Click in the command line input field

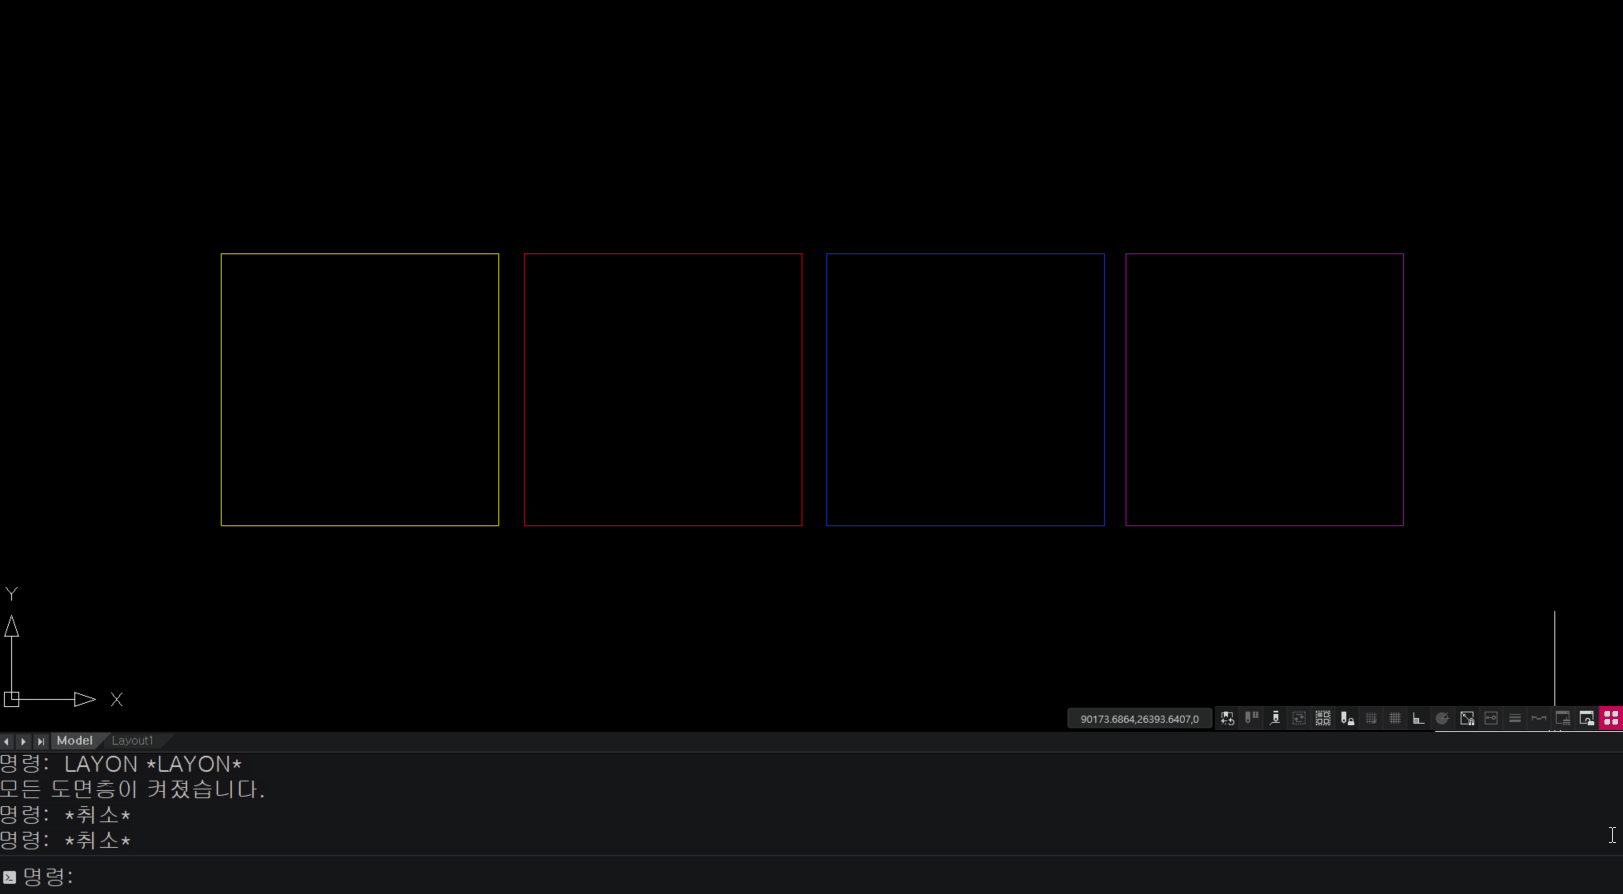(x=800, y=877)
